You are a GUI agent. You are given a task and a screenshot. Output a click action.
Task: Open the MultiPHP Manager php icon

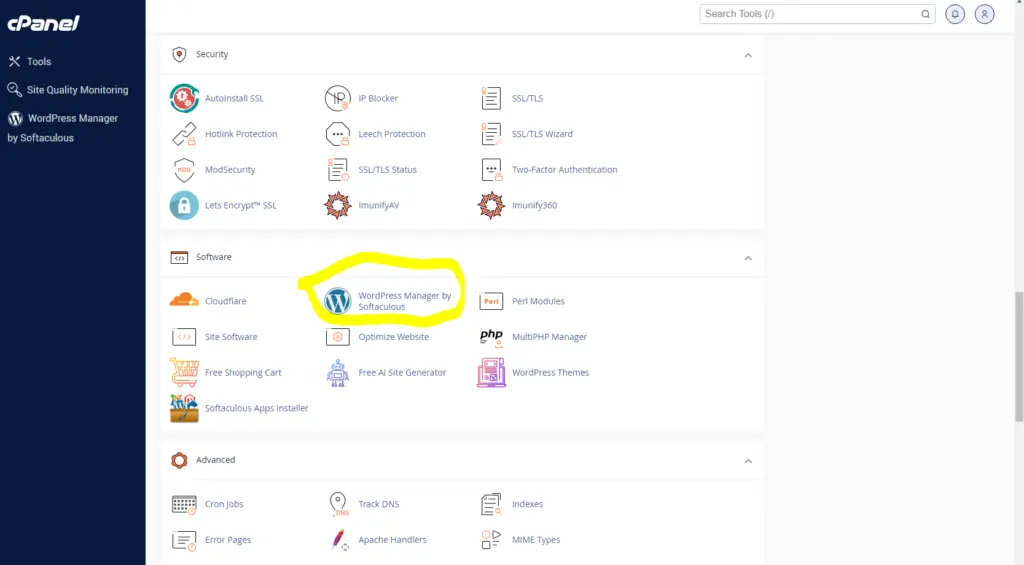[491, 337]
